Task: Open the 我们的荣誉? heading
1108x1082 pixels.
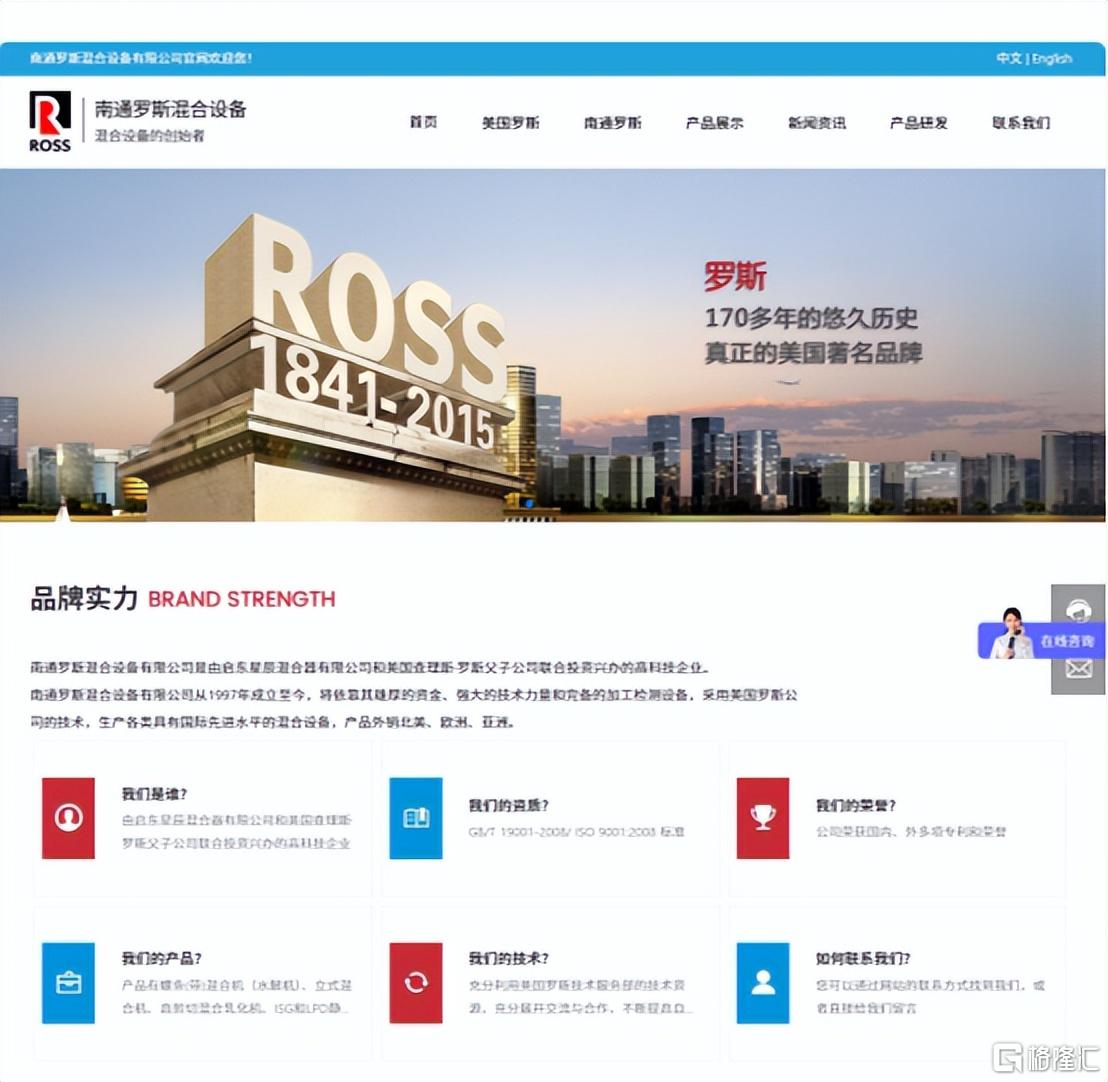Action: (856, 805)
